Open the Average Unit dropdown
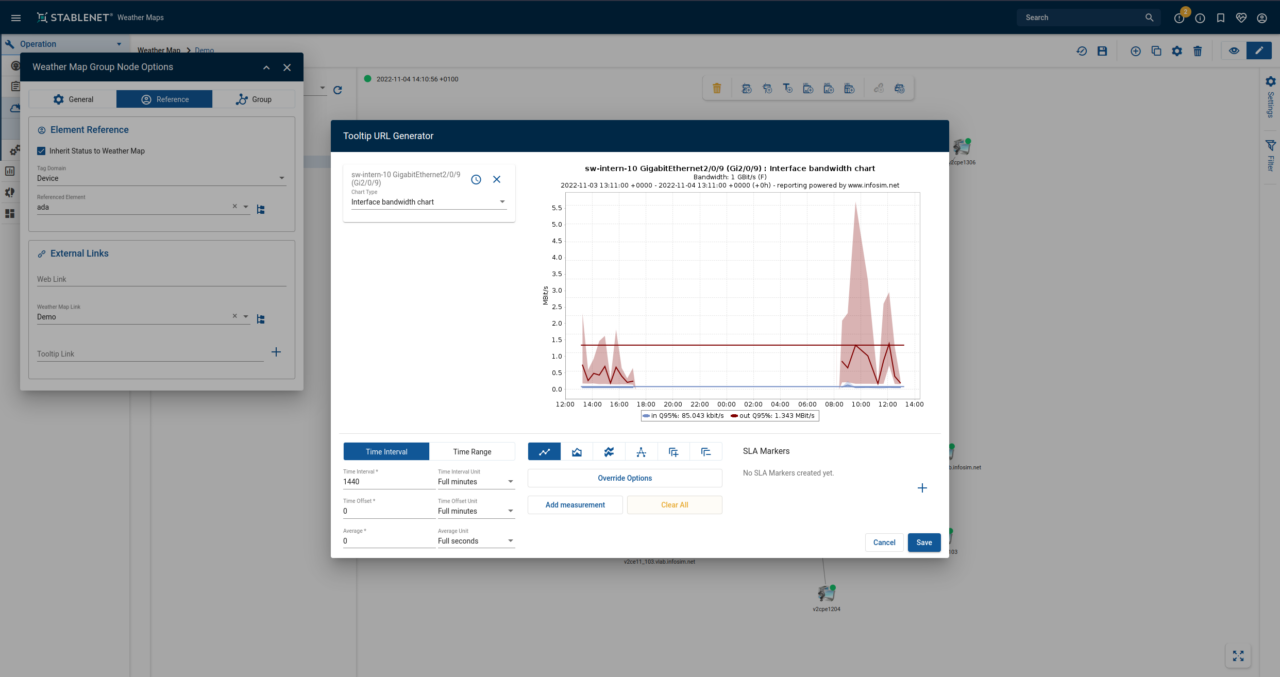Viewport: 1280px width, 677px height. (x=476, y=541)
